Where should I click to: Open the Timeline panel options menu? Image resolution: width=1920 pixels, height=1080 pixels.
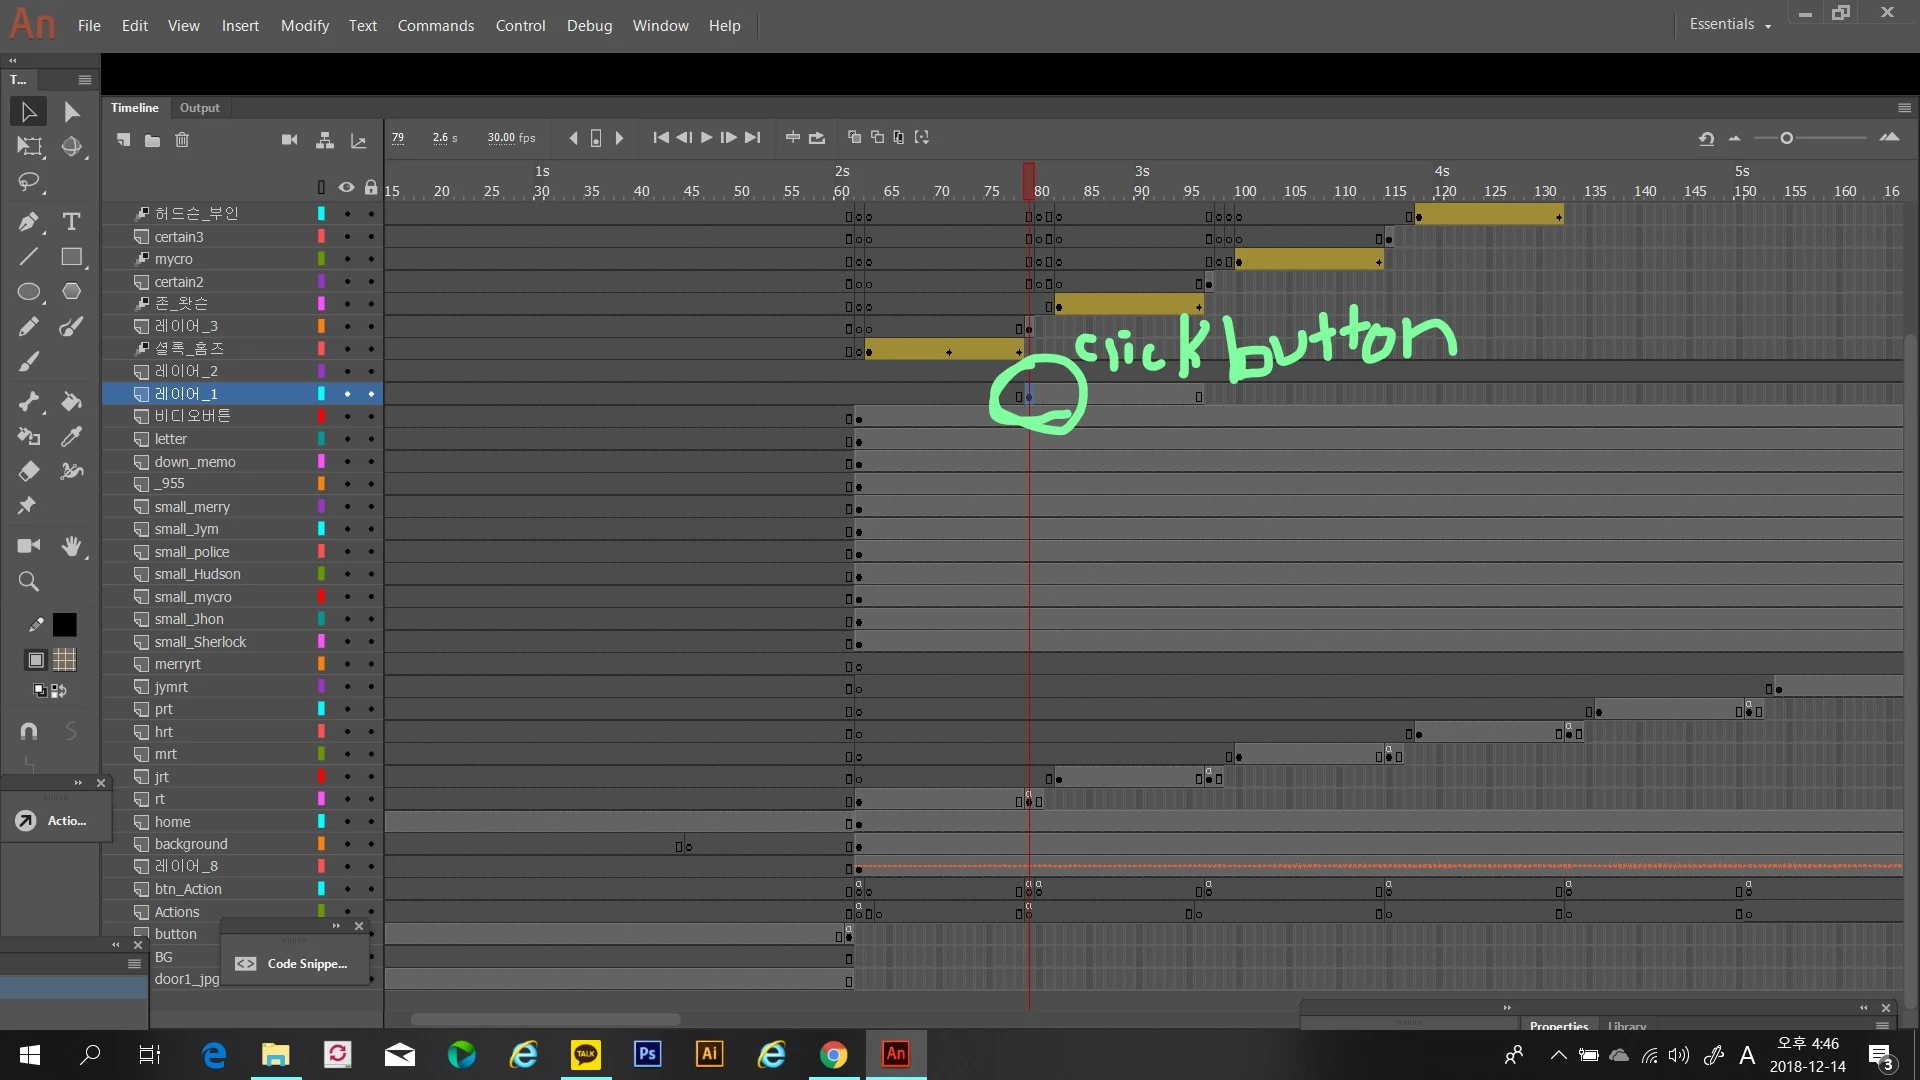coord(1904,108)
